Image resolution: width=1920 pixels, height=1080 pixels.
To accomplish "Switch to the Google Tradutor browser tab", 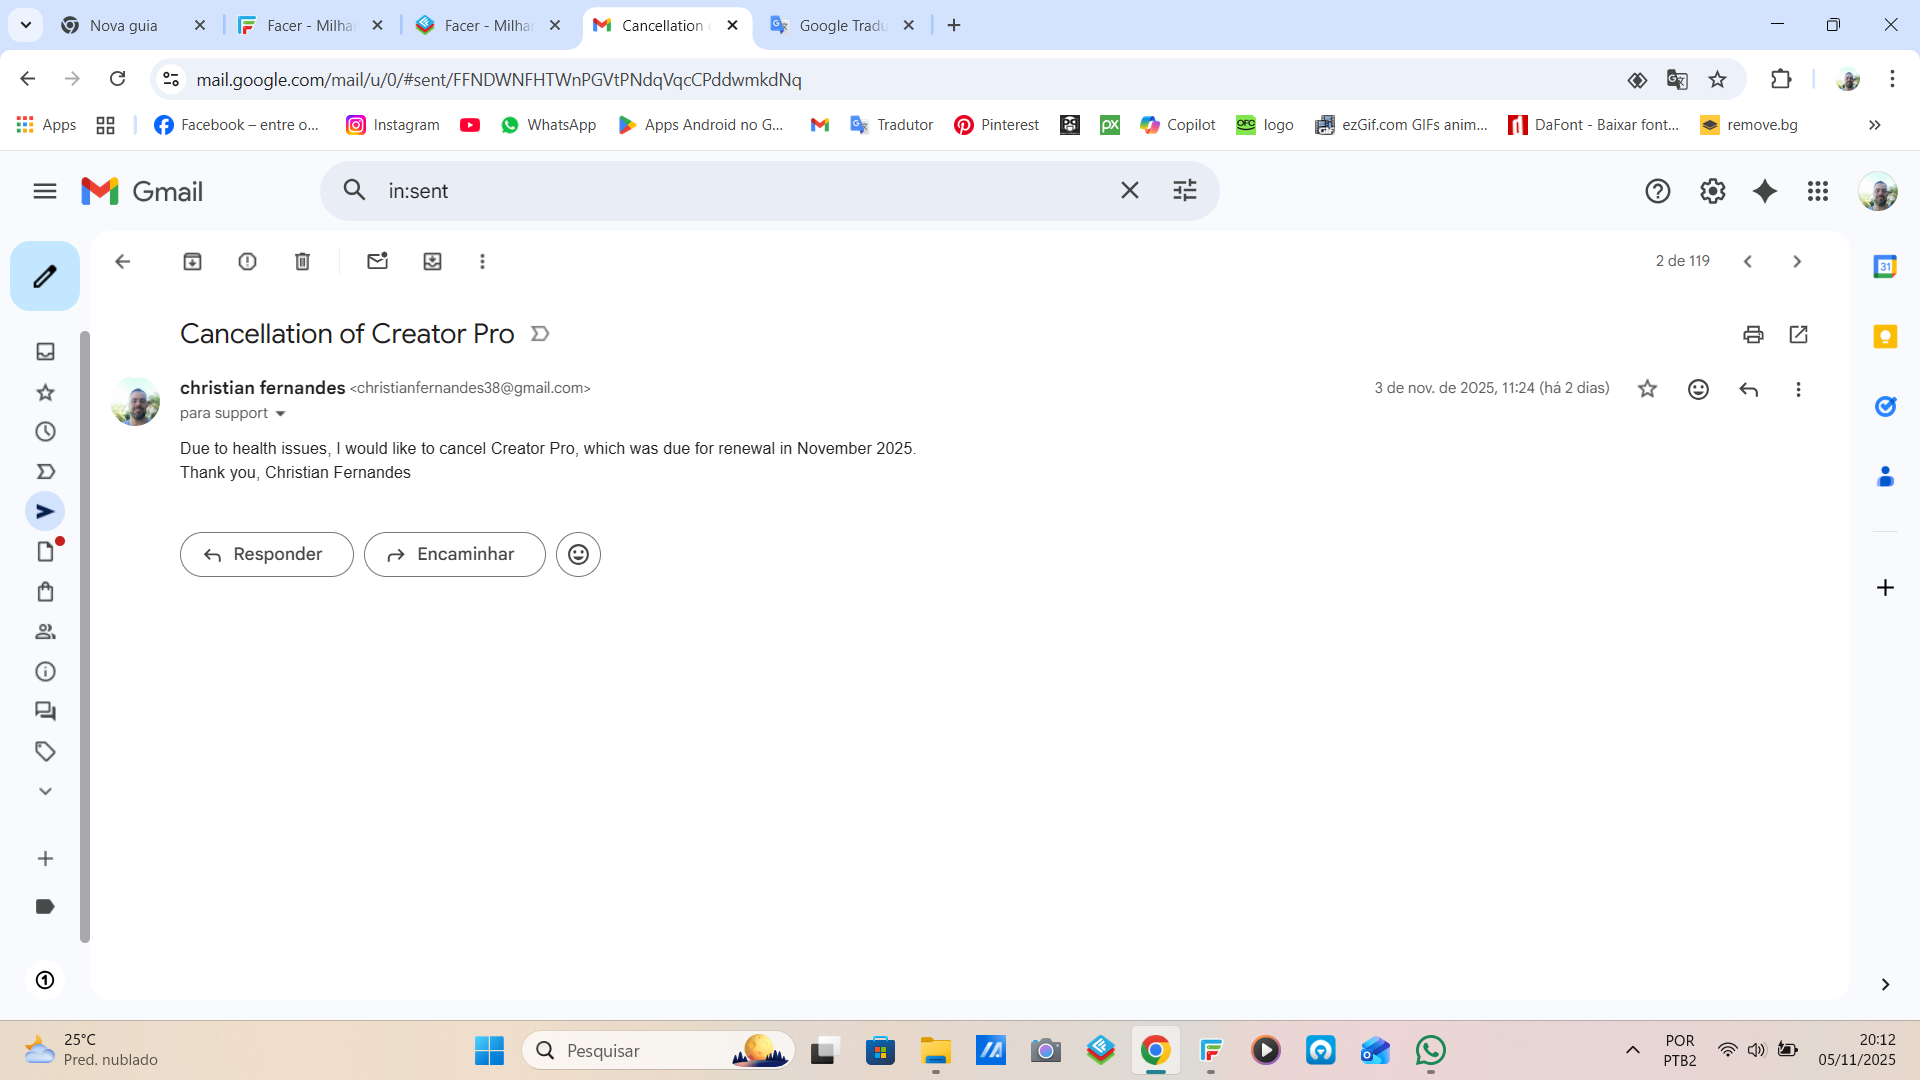I will 842,25.
